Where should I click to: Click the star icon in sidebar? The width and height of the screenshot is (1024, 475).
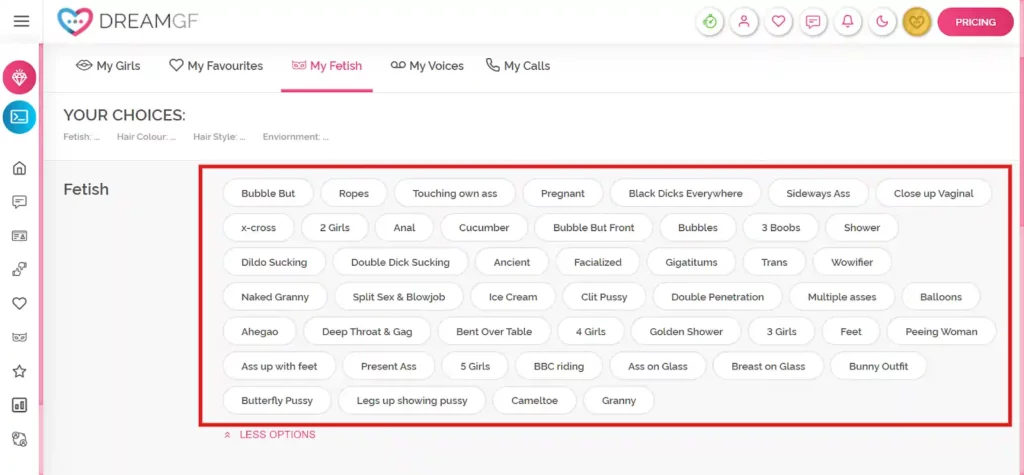[19, 371]
